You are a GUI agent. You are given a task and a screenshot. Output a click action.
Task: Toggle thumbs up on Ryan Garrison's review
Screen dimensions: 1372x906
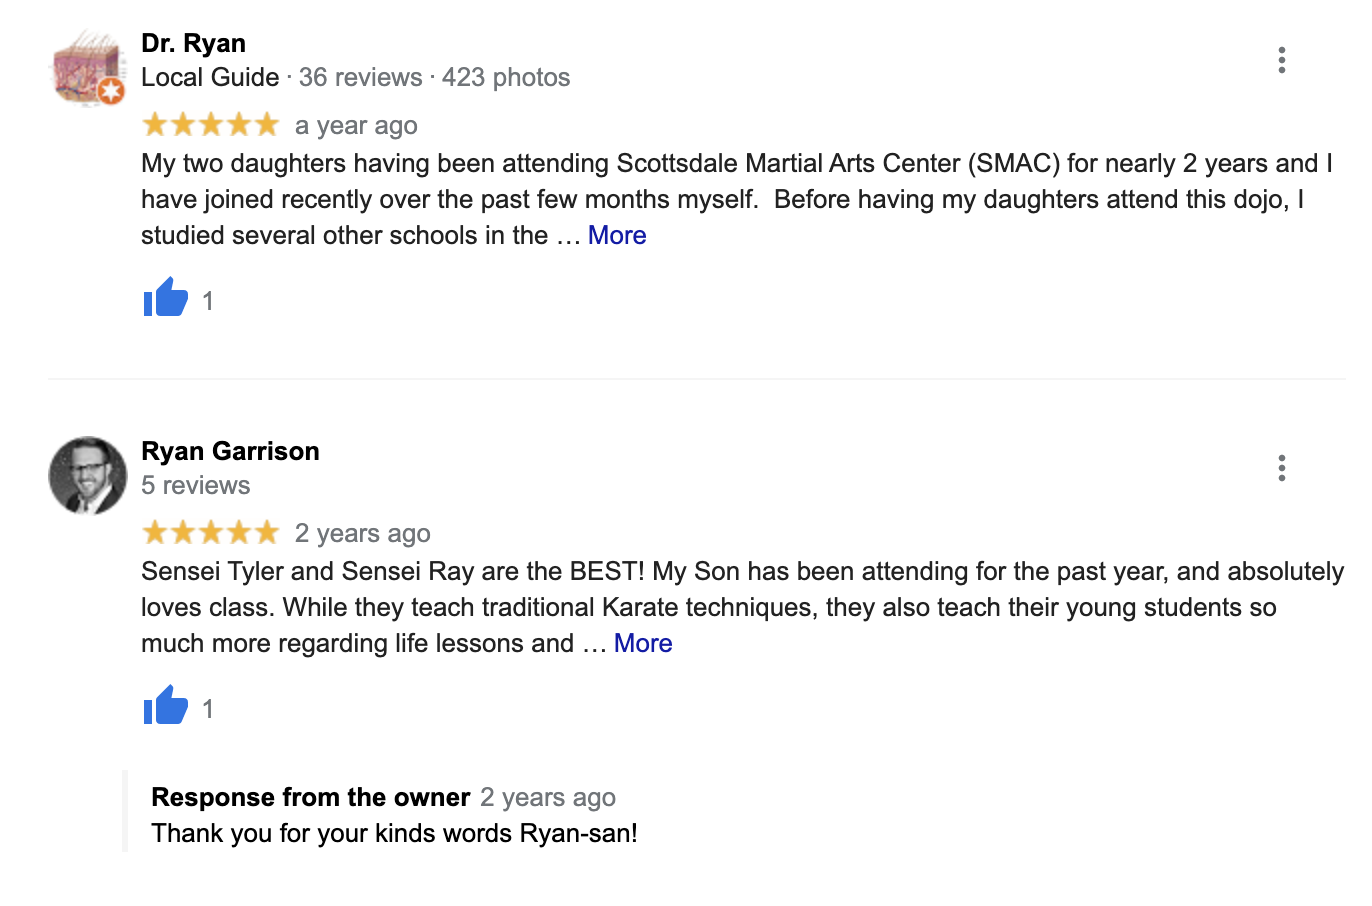(x=166, y=706)
